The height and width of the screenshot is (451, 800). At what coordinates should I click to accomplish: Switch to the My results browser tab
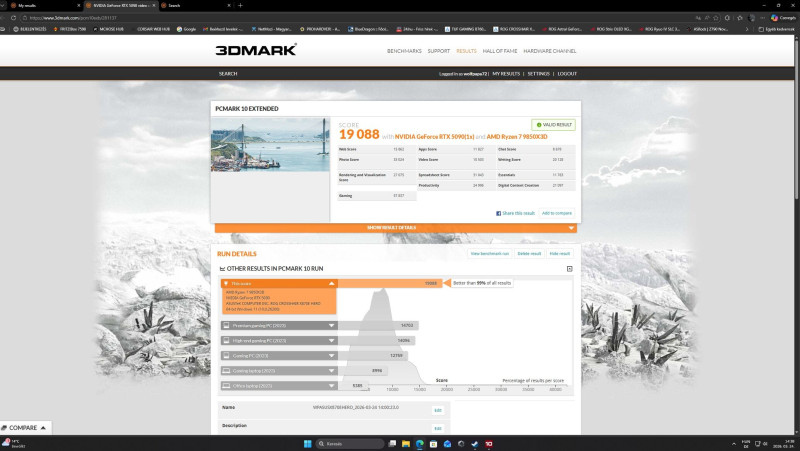tap(43, 5)
